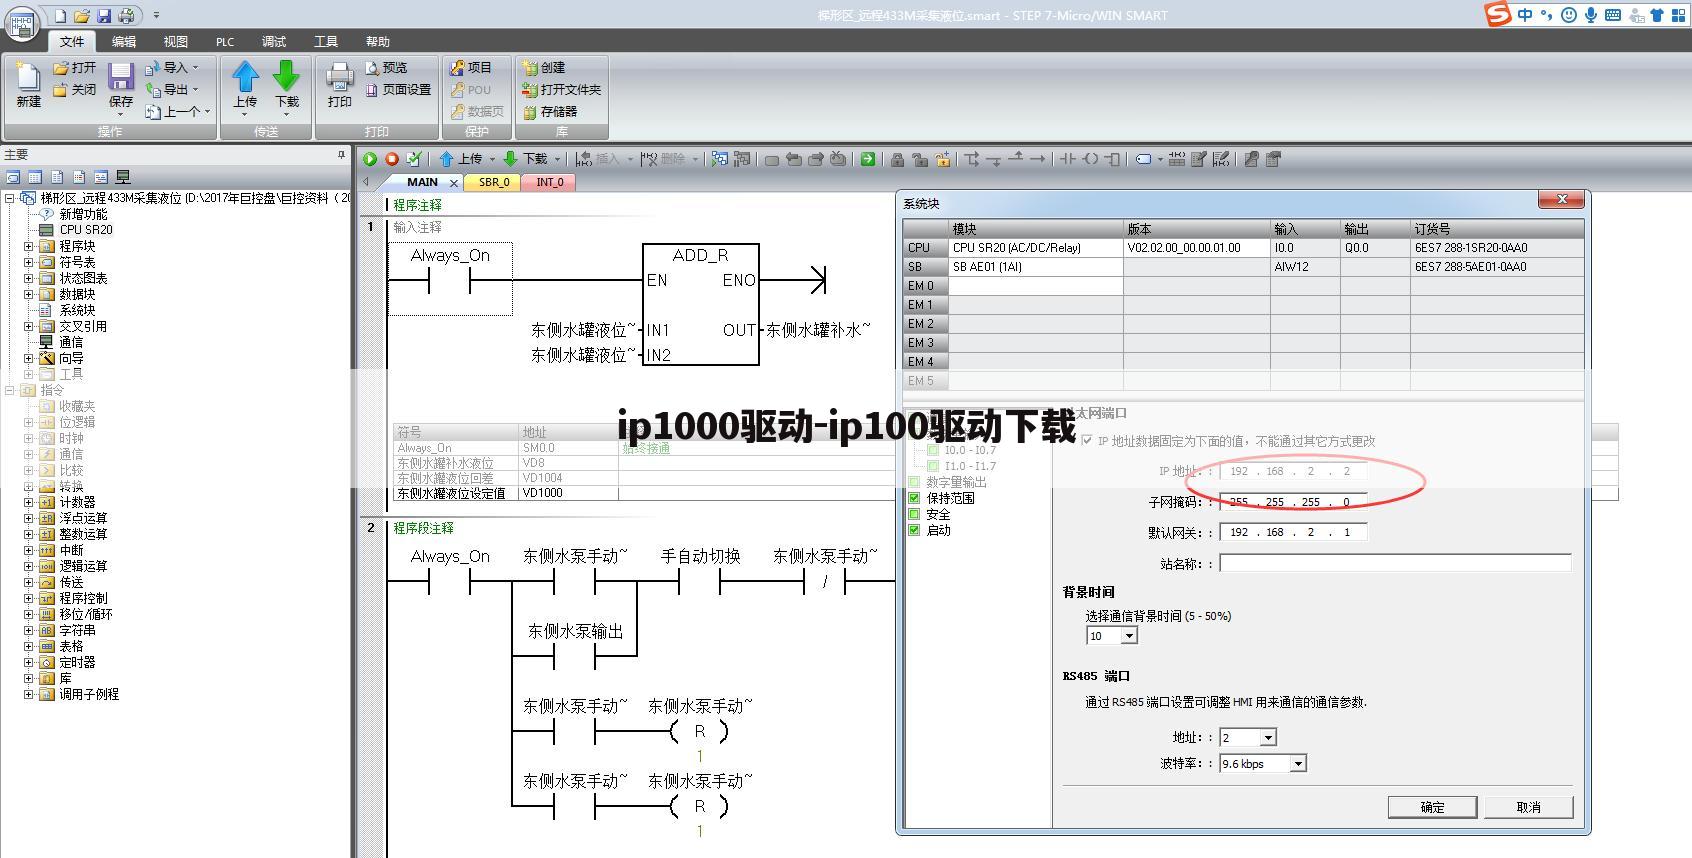
Task: Toggle the 数字量输出 checkbox
Action: [x=914, y=482]
